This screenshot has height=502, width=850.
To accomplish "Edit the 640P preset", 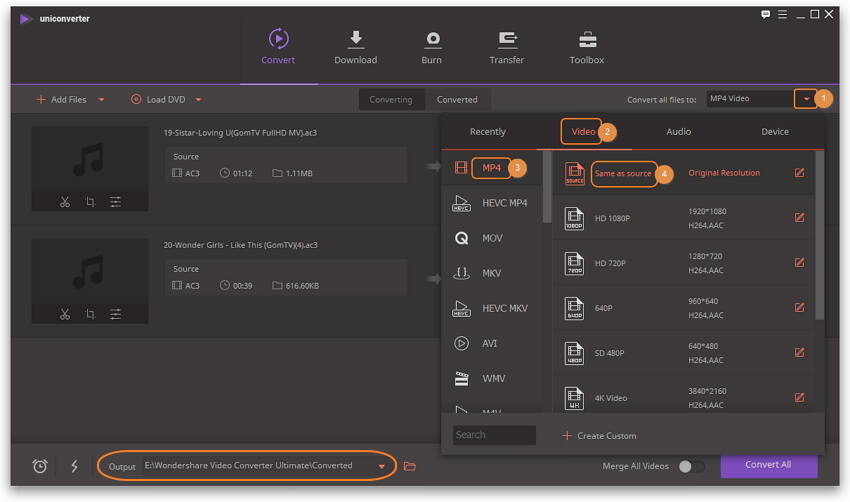I will point(800,308).
